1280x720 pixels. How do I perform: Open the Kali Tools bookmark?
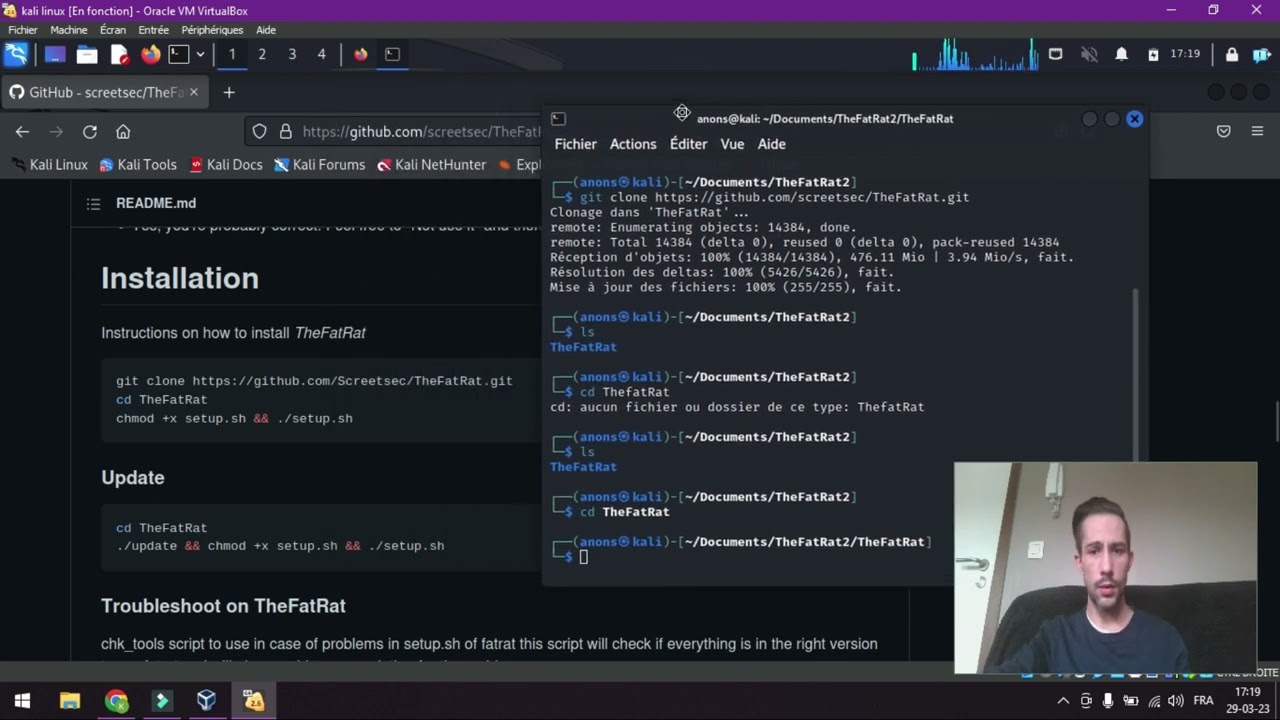137,164
